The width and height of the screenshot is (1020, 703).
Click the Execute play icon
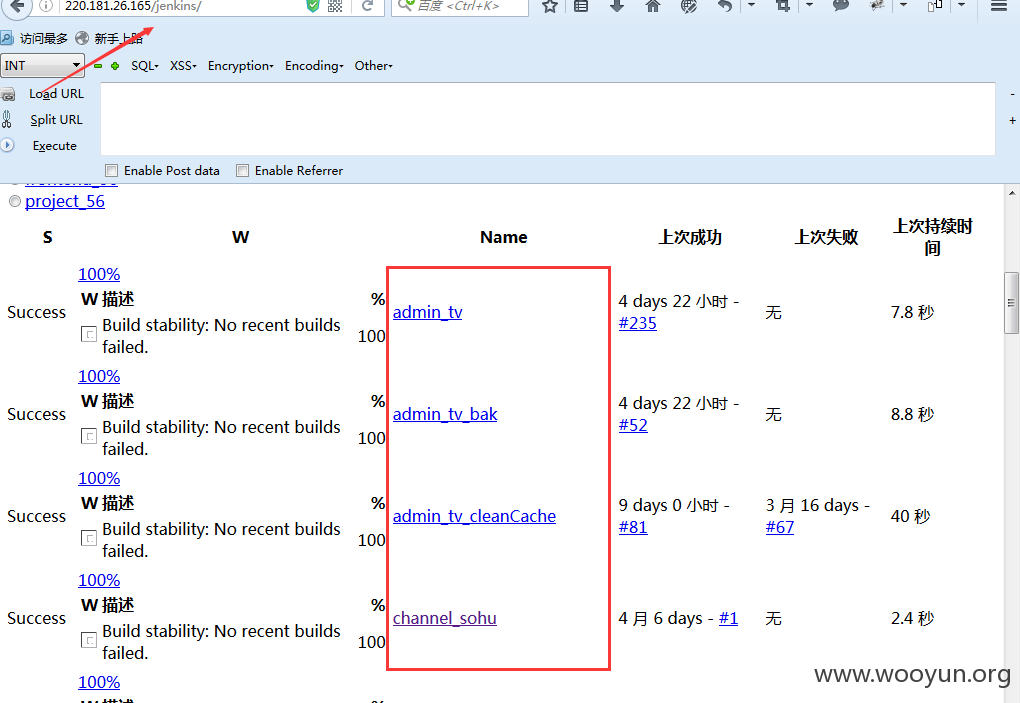(7, 145)
